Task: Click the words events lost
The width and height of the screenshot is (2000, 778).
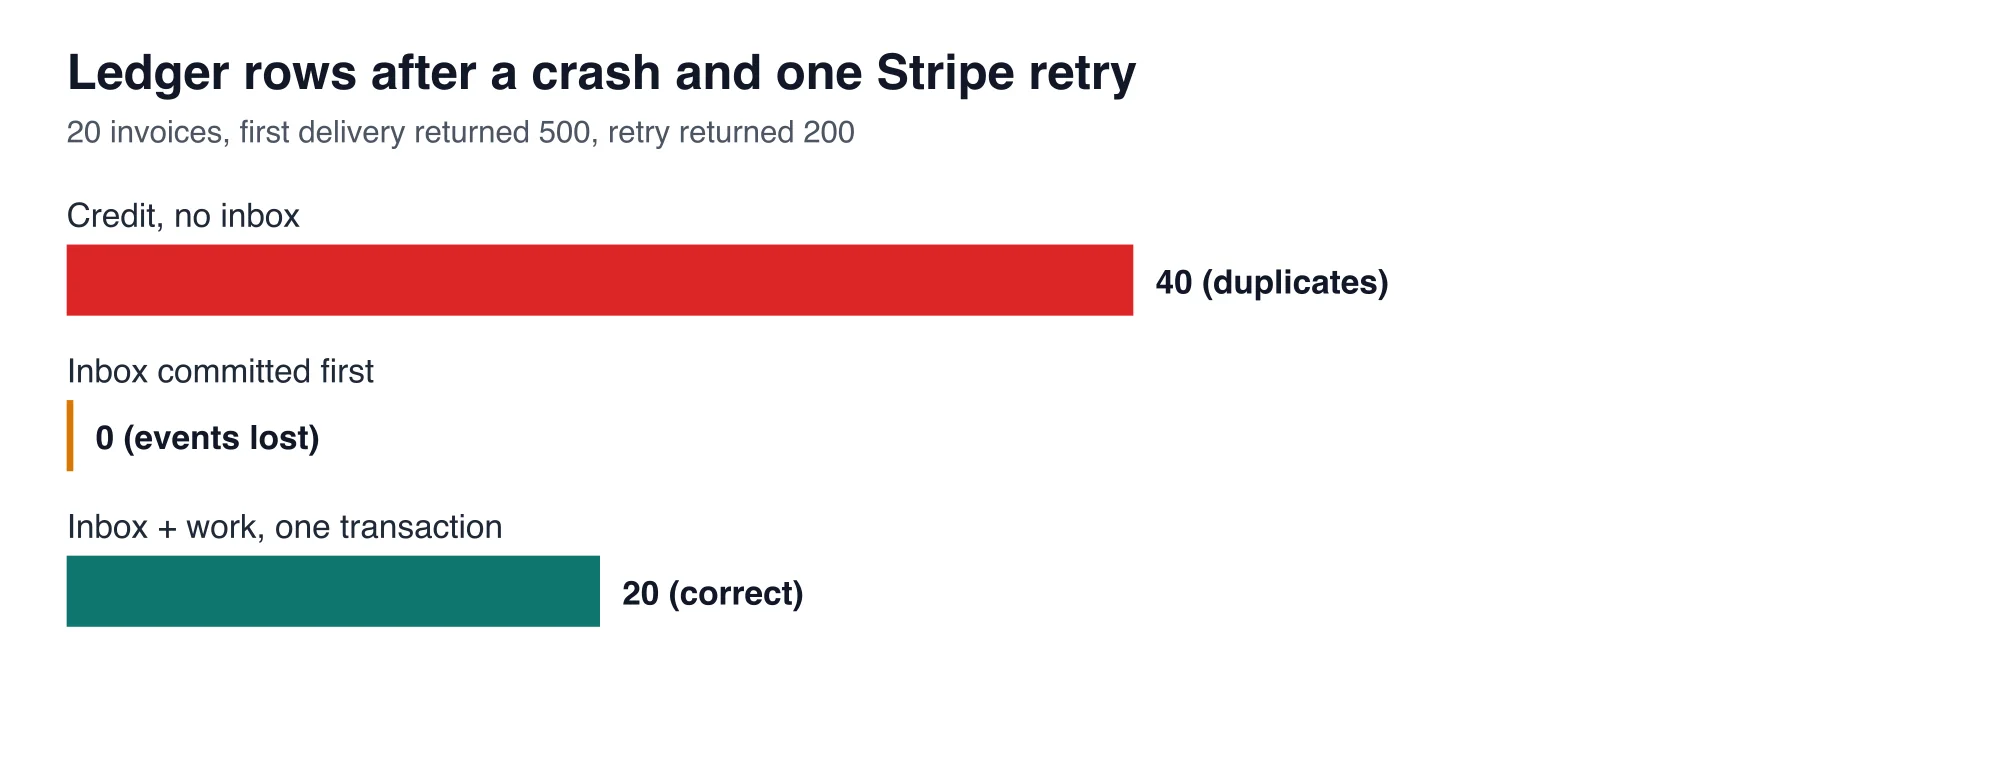Action: click(221, 438)
